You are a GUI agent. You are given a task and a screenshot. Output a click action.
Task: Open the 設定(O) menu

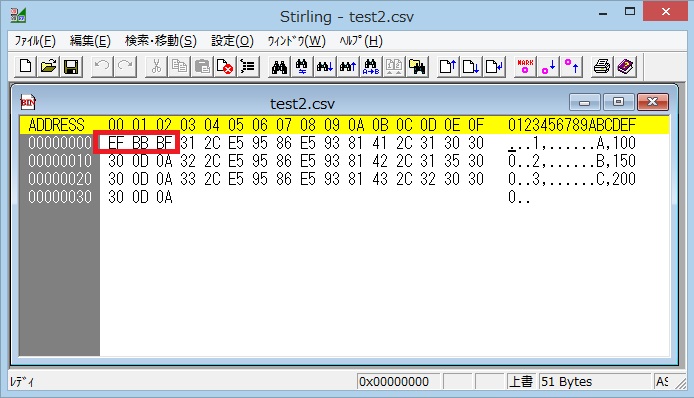232,41
